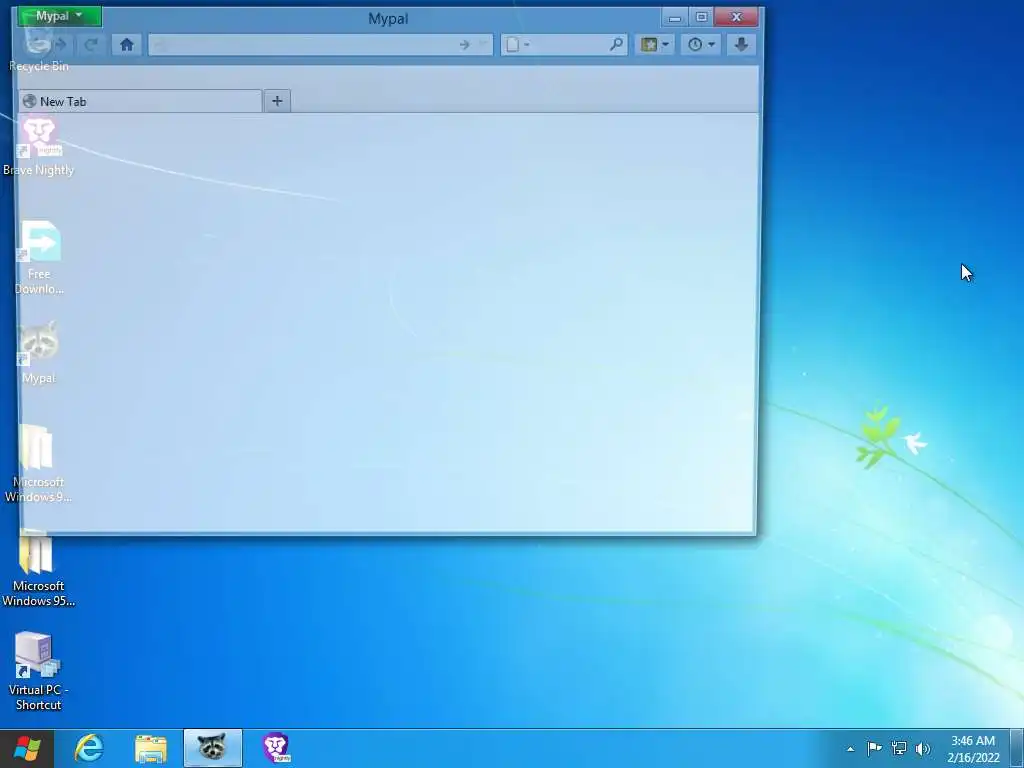Launch Brave Nightly from the taskbar
1024x768 pixels.
click(x=276, y=748)
